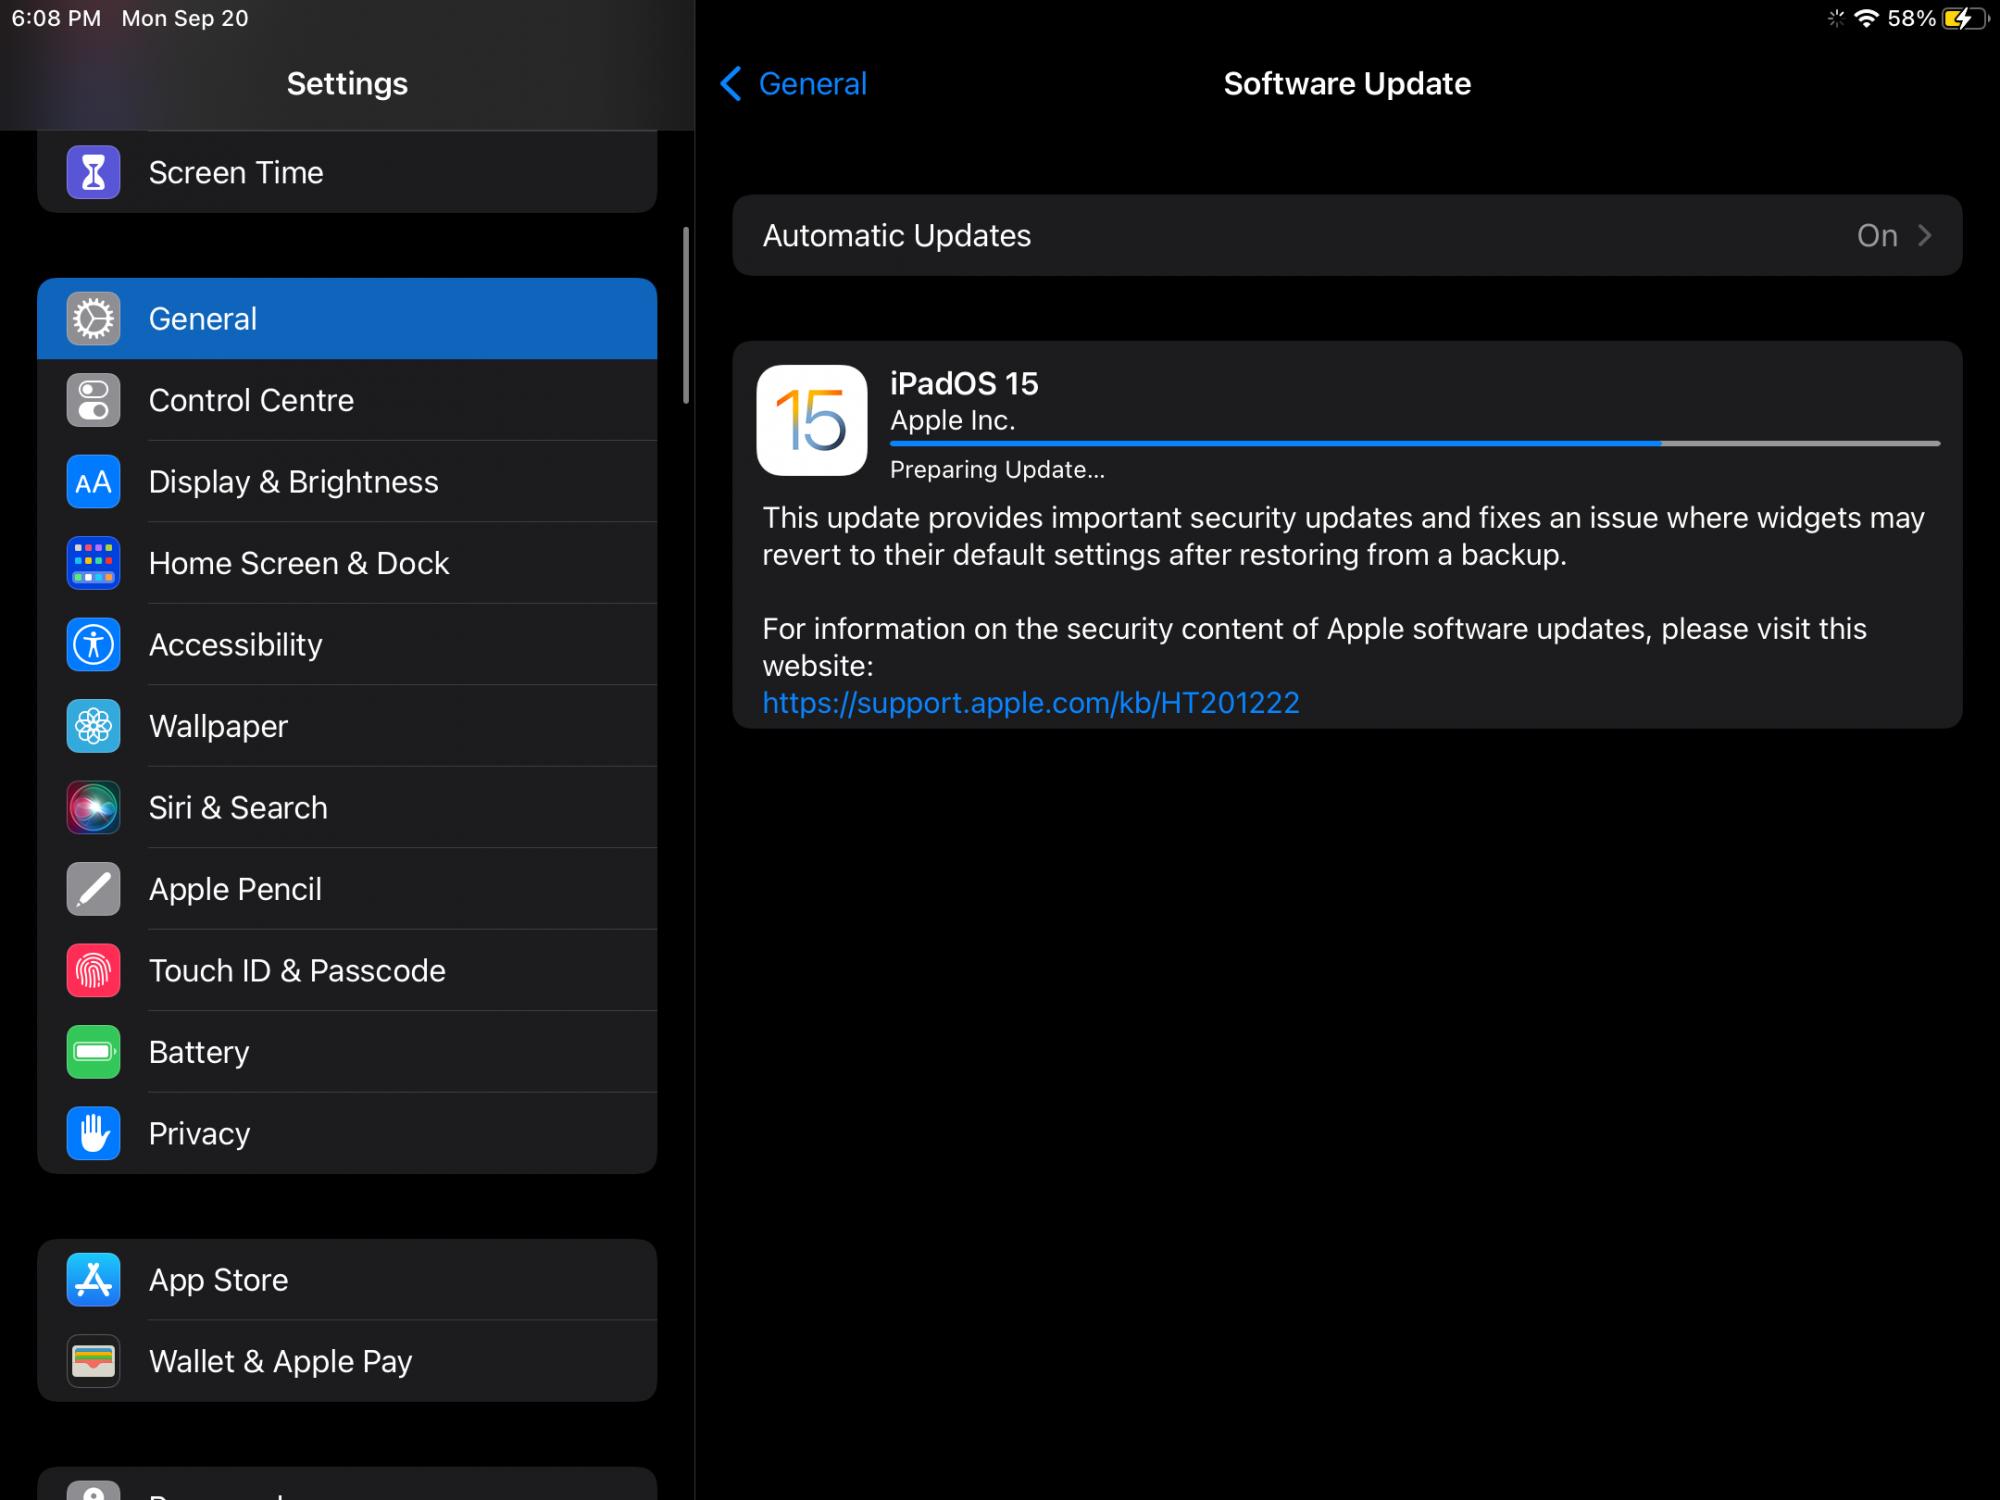Open Battery label in sidebar

pos(199,1052)
